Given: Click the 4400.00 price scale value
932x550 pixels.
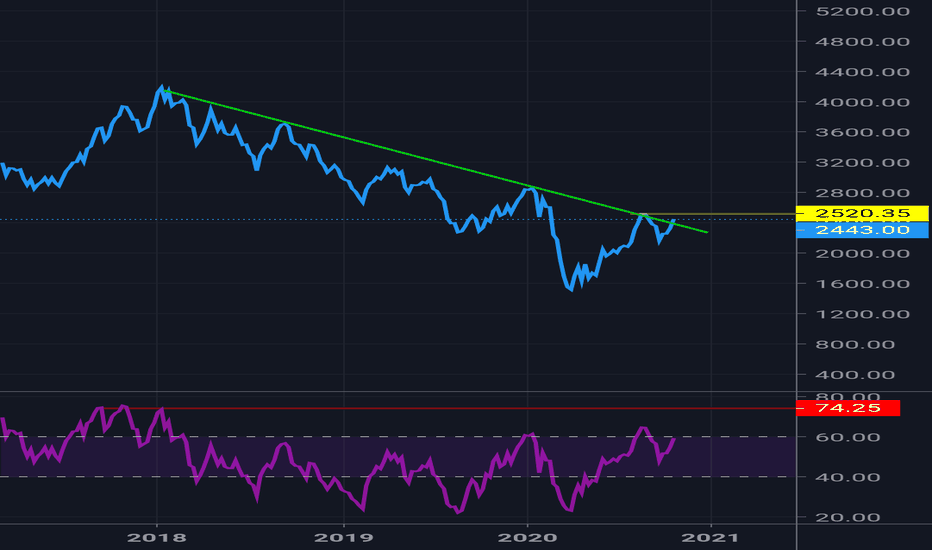Looking at the screenshot, I should tap(862, 72).
